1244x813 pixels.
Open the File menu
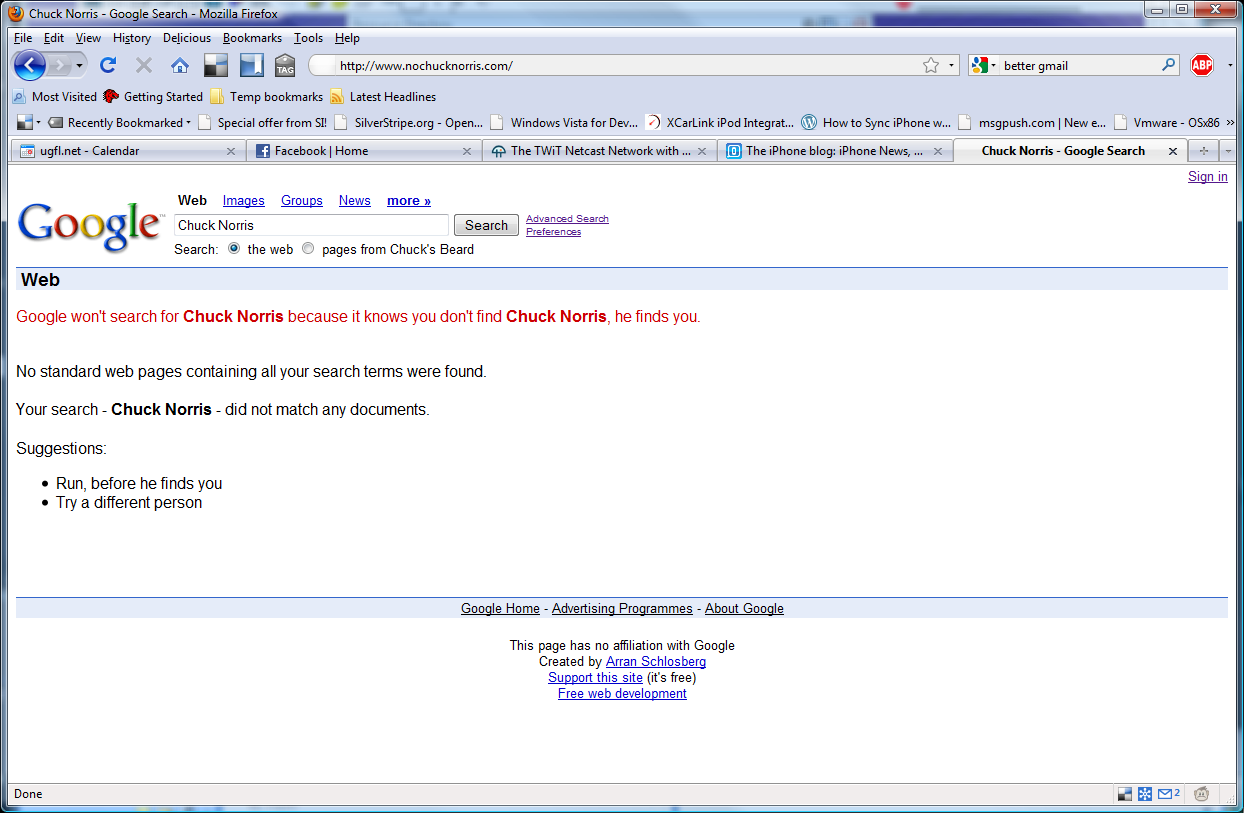pyautogui.click(x=23, y=38)
